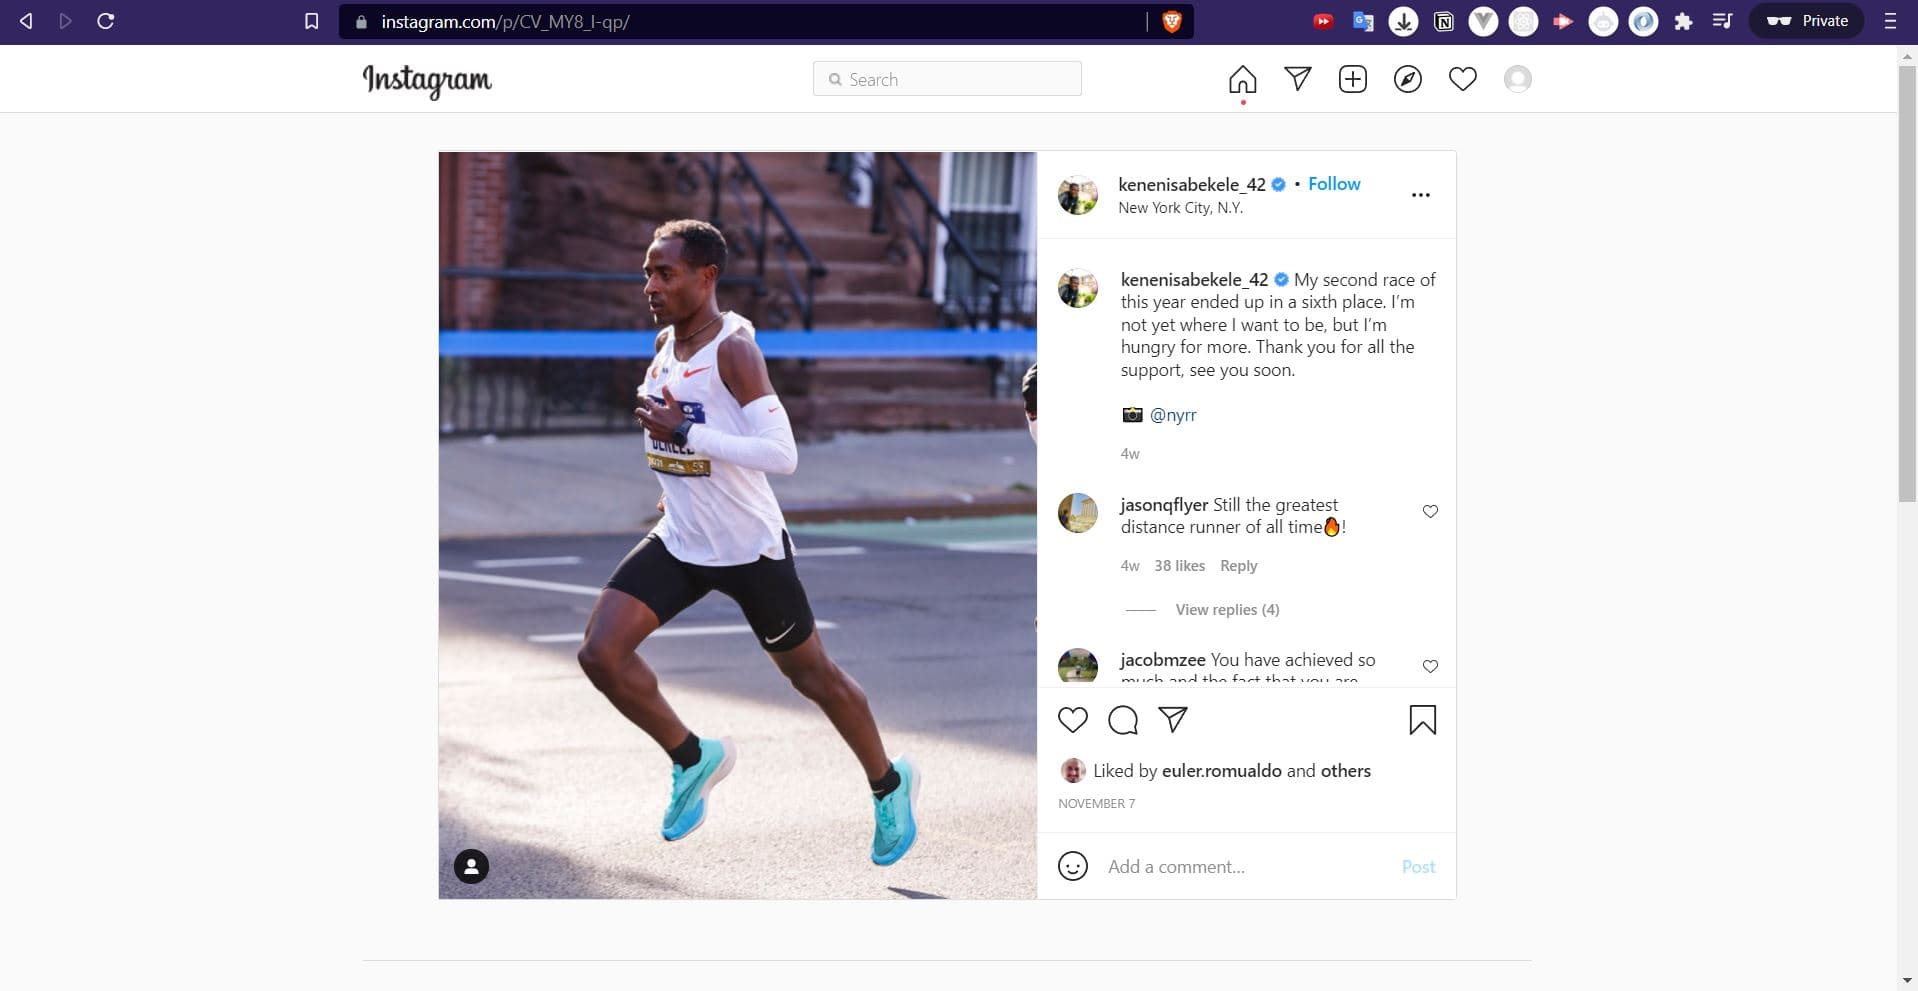The height and width of the screenshot is (991, 1918).
Task: Open the Google Translate extension
Action: 1363,21
